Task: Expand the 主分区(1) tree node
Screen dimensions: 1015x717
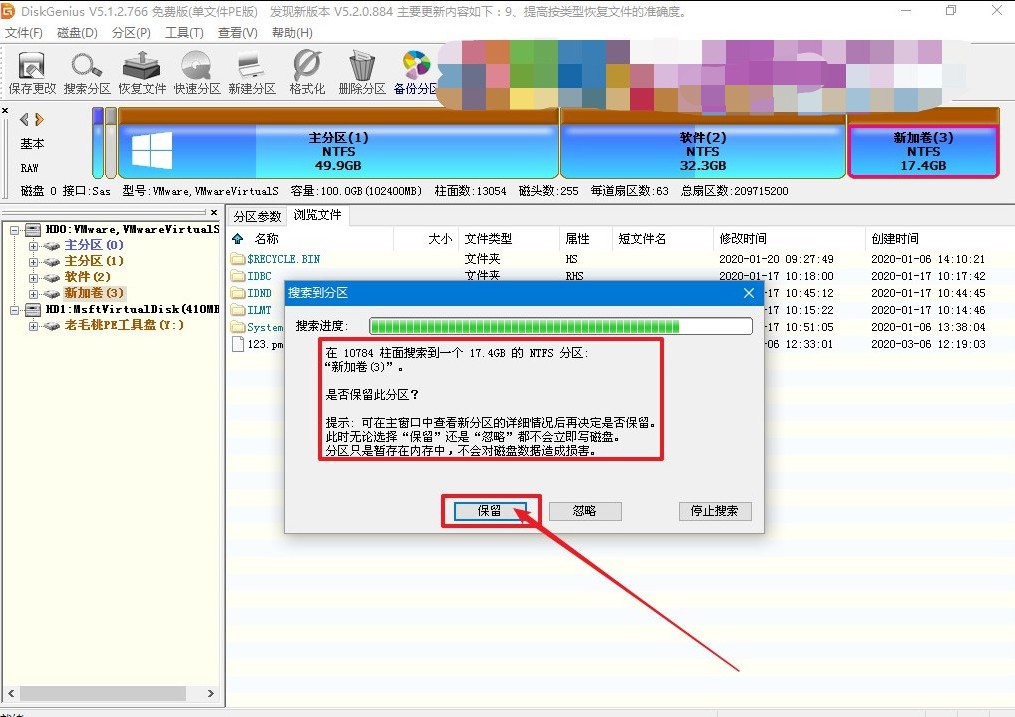Action: click(x=33, y=262)
